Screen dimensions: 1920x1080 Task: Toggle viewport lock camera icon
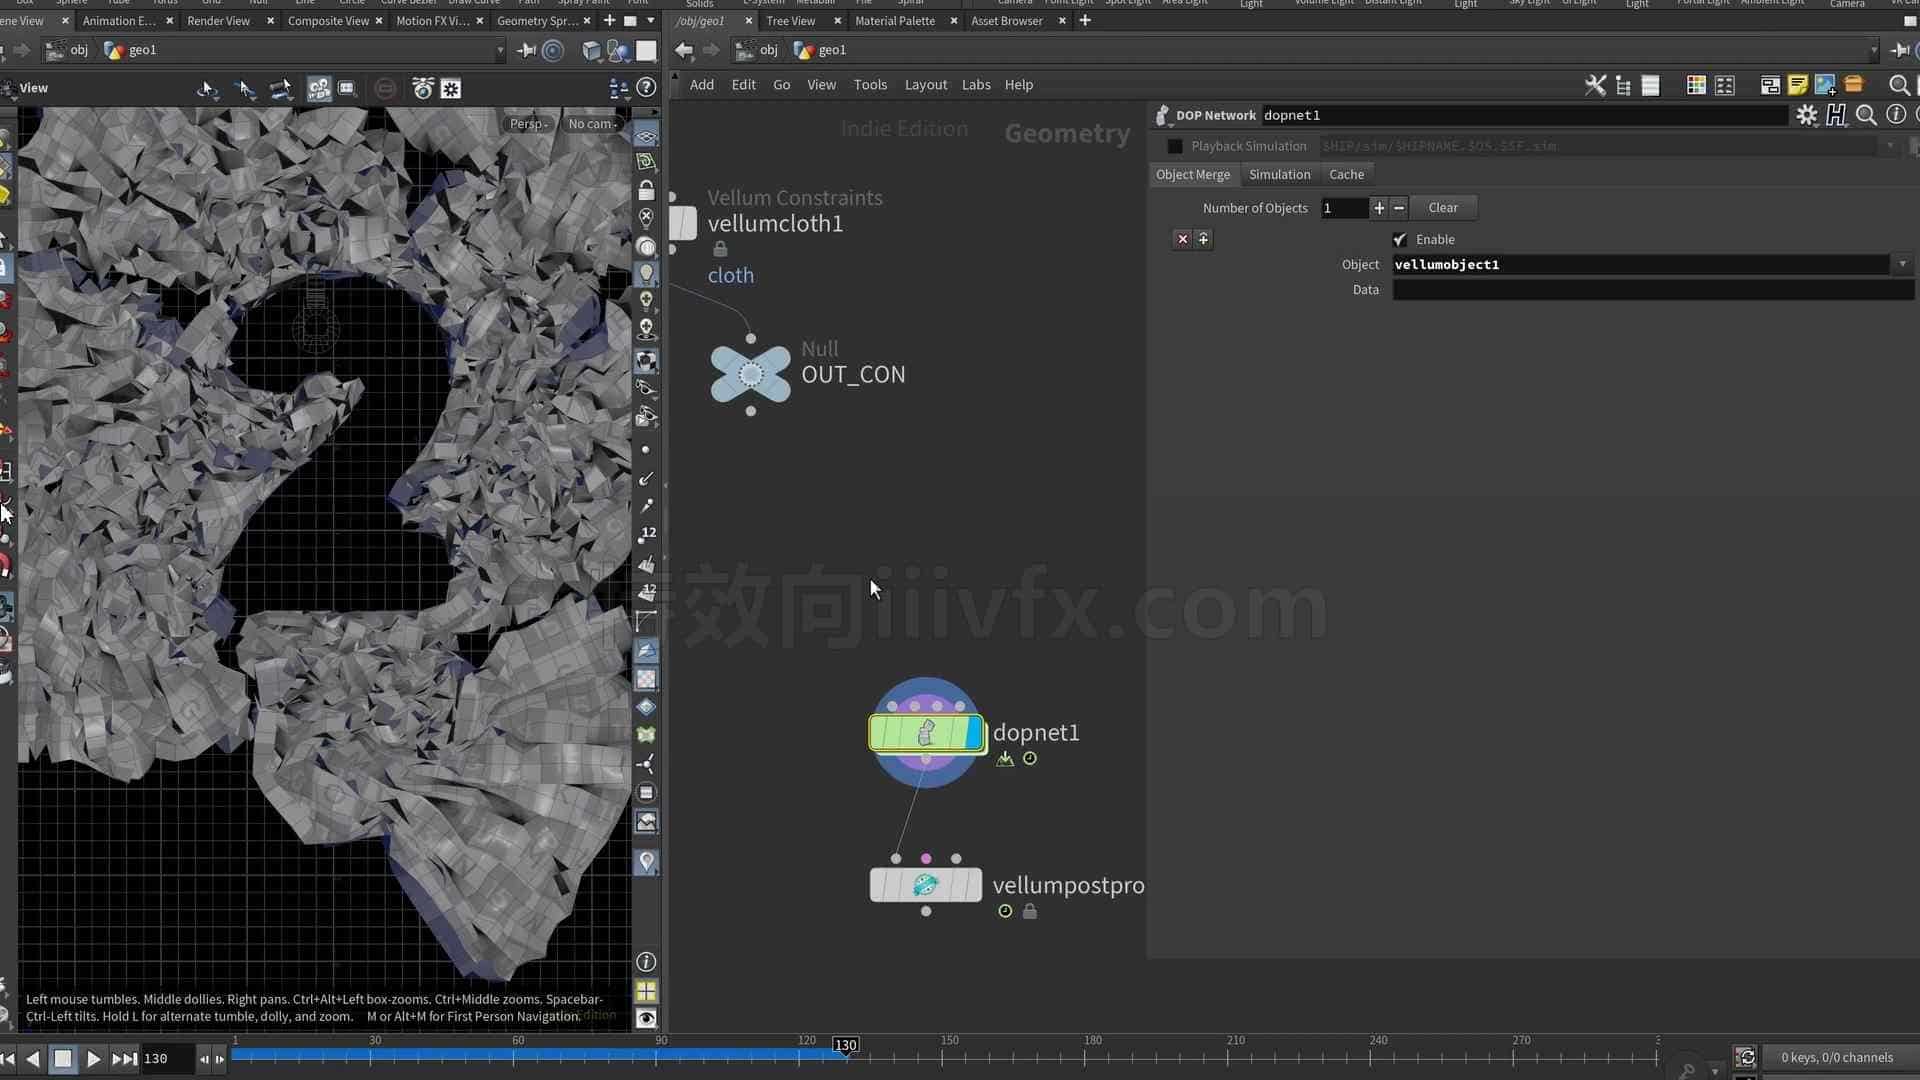pyautogui.click(x=646, y=190)
